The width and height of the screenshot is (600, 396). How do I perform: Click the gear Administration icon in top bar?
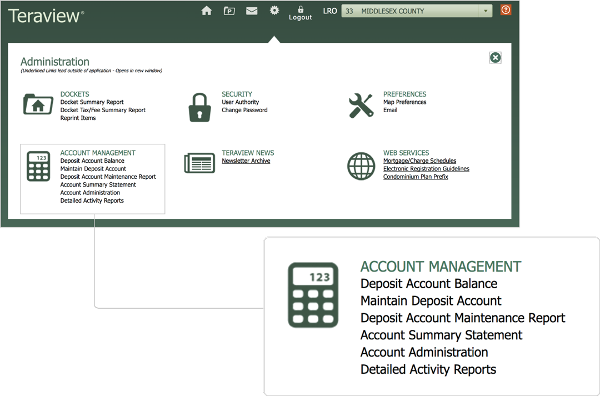pyautogui.click(x=274, y=10)
